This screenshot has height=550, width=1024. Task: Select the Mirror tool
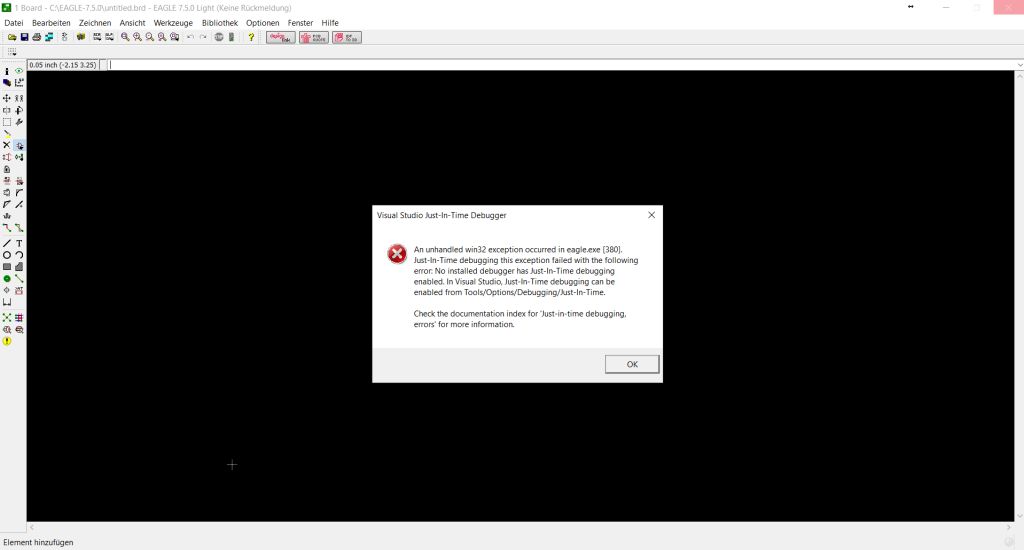(7, 110)
